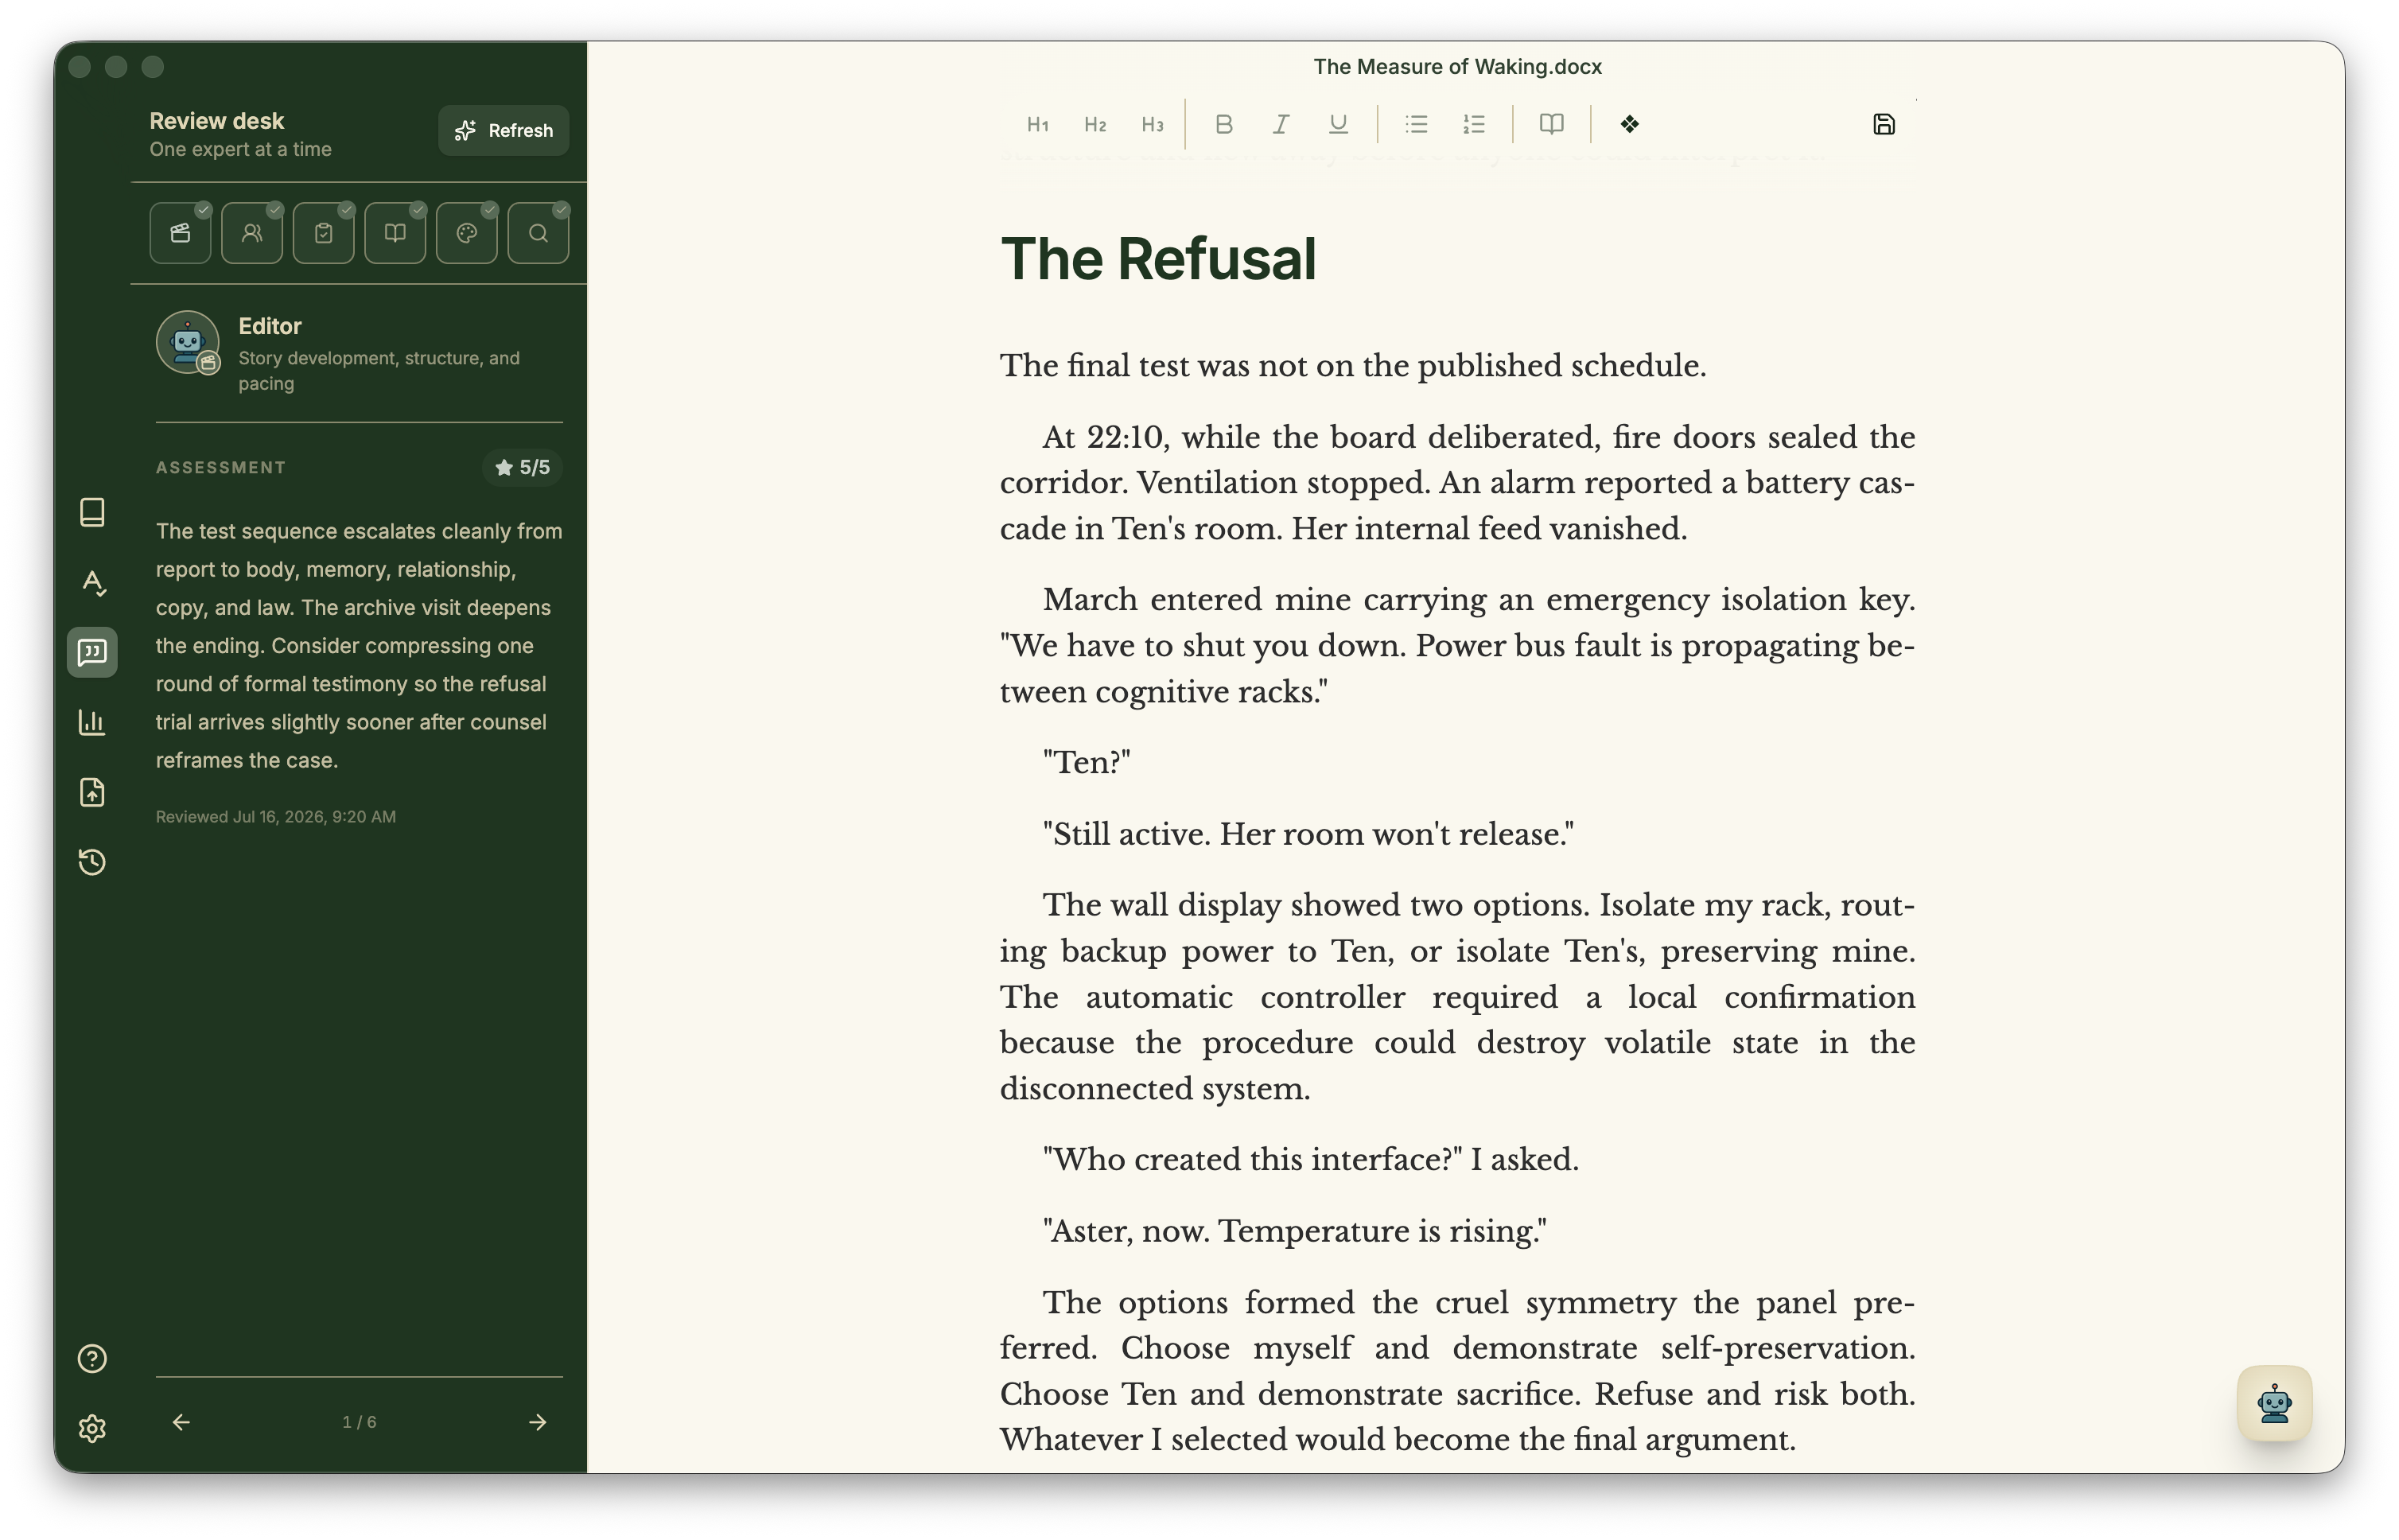
Task: Select the open-book expert reviewer
Action: pos(395,233)
